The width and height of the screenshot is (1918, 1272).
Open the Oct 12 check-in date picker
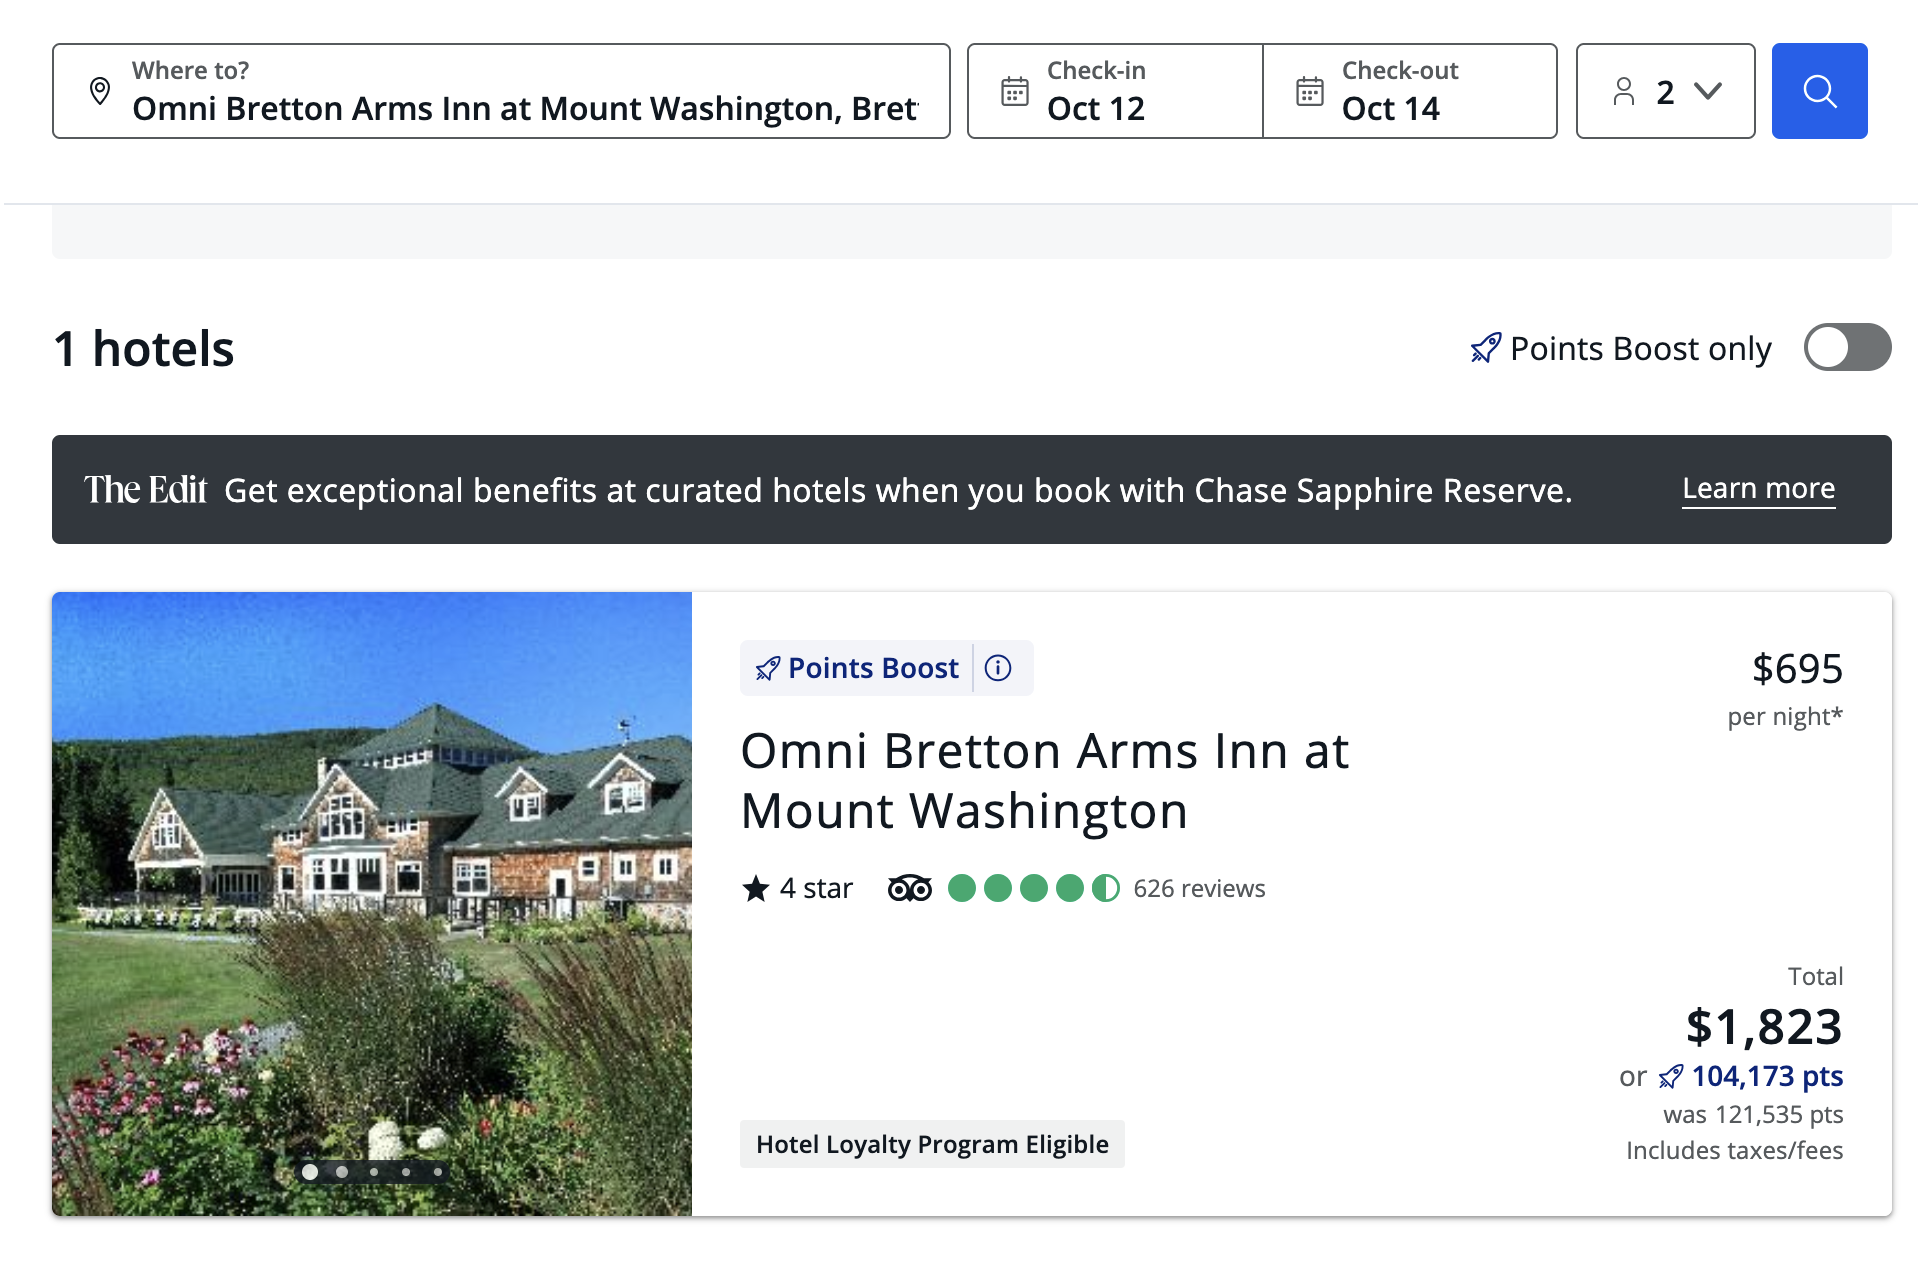[1095, 108]
